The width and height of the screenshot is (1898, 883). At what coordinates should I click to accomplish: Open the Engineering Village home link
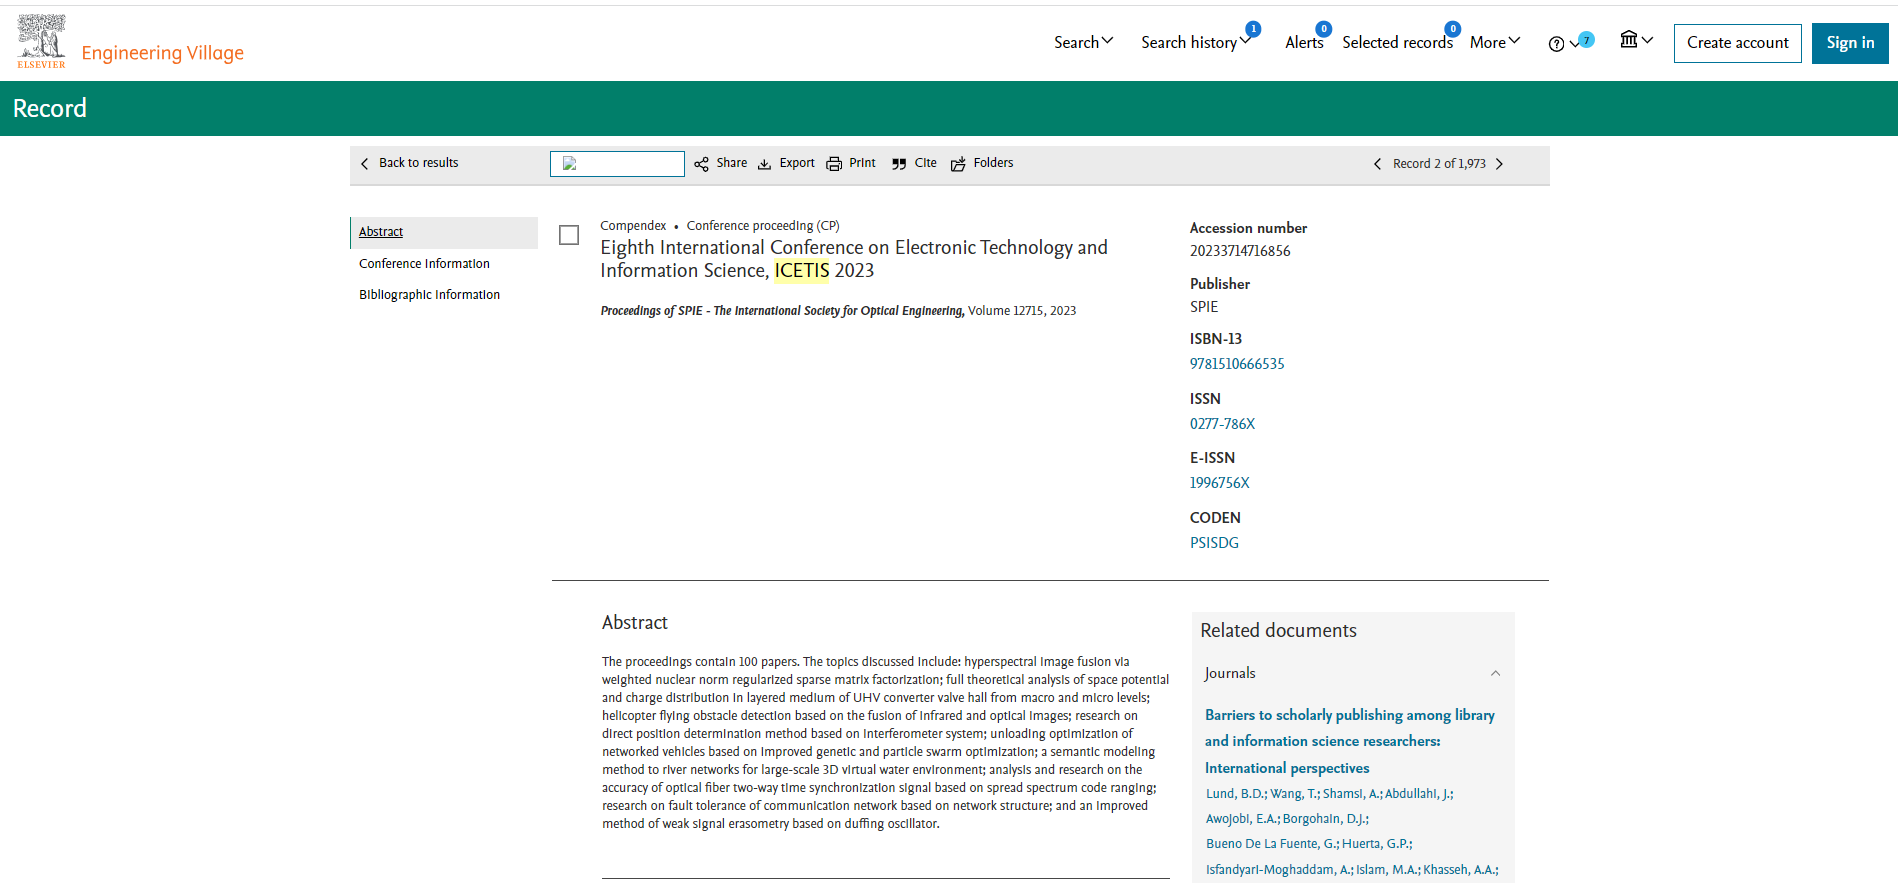click(x=162, y=53)
